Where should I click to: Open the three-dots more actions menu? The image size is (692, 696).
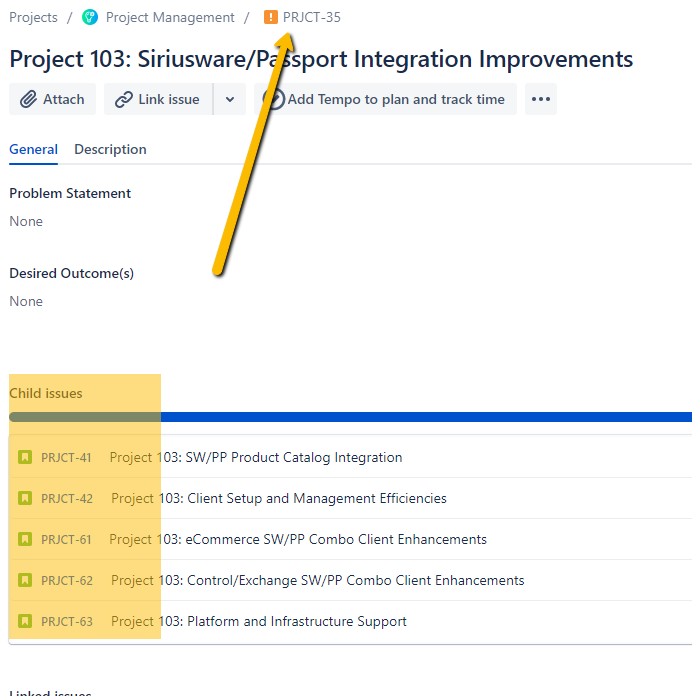pos(541,99)
